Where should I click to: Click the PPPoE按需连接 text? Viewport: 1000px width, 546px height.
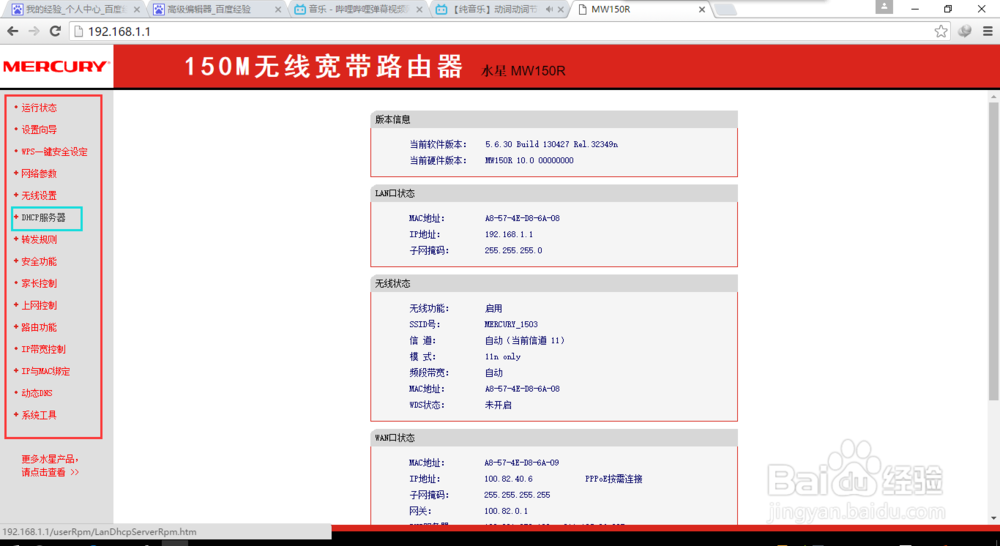click(x=614, y=479)
